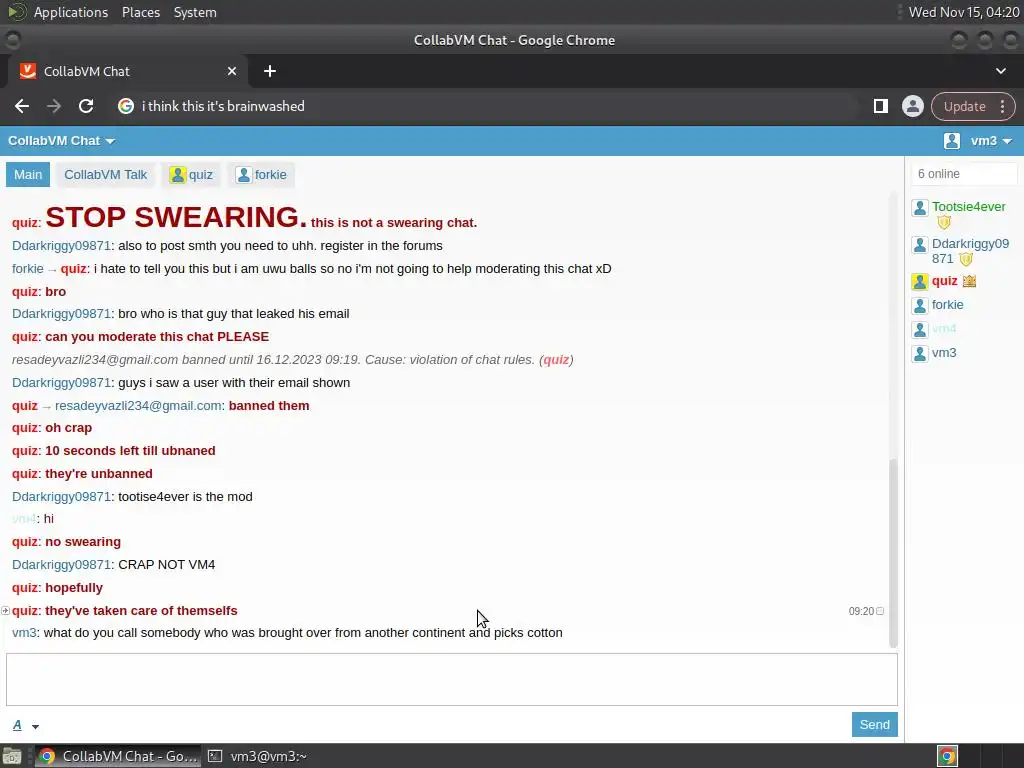Expand the text formatting dropdown arrow
The image size is (1024, 768).
pyautogui.click(x=35, y=726)
